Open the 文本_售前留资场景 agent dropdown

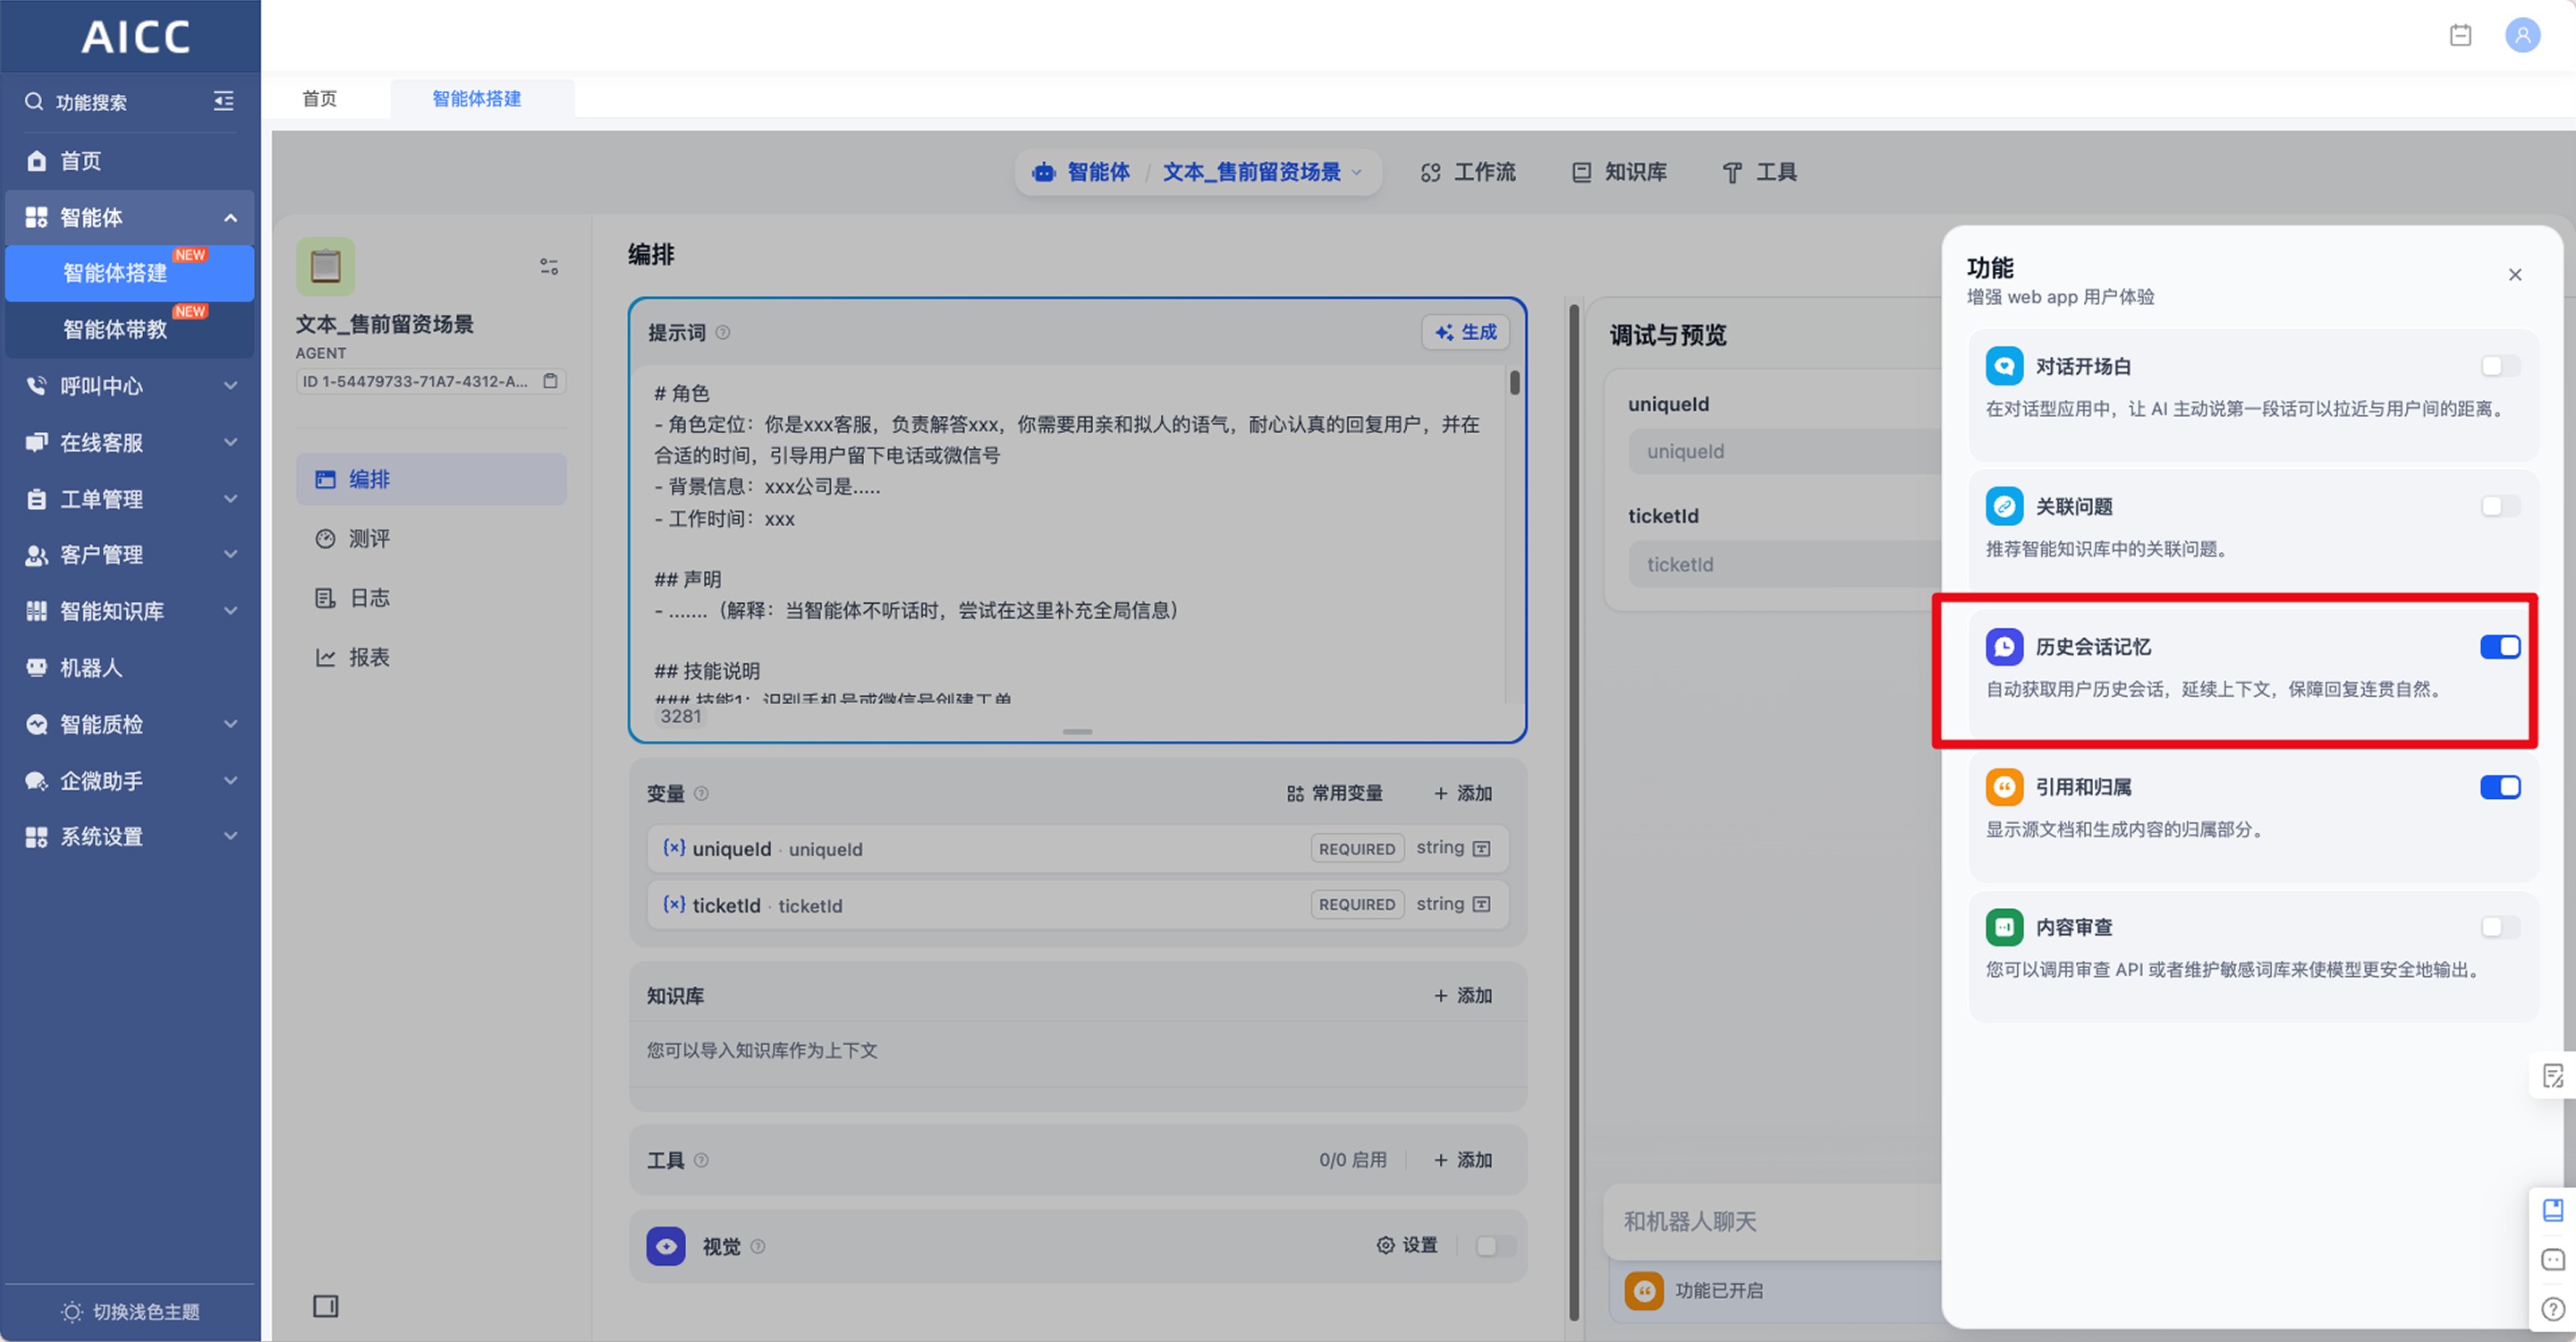click(x=1260, y=172)
